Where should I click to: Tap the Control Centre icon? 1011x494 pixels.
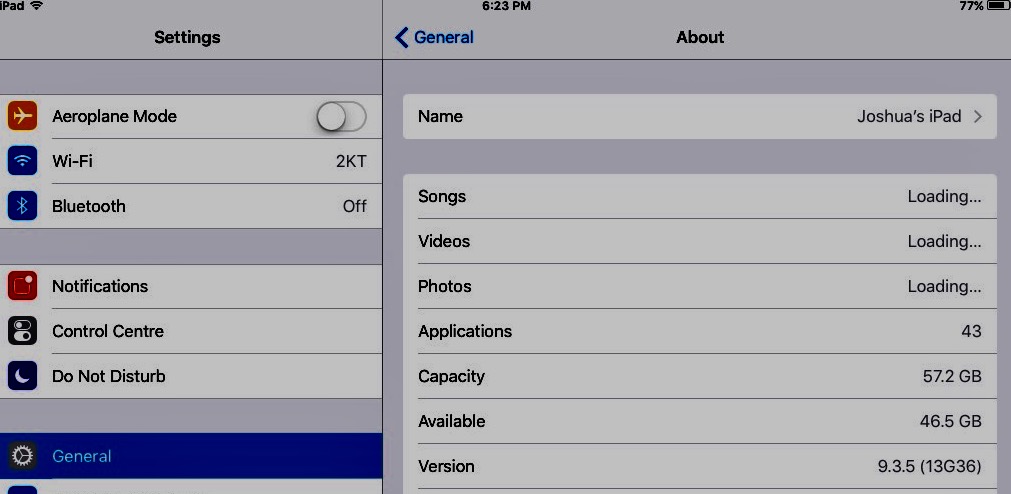(22, 331)
